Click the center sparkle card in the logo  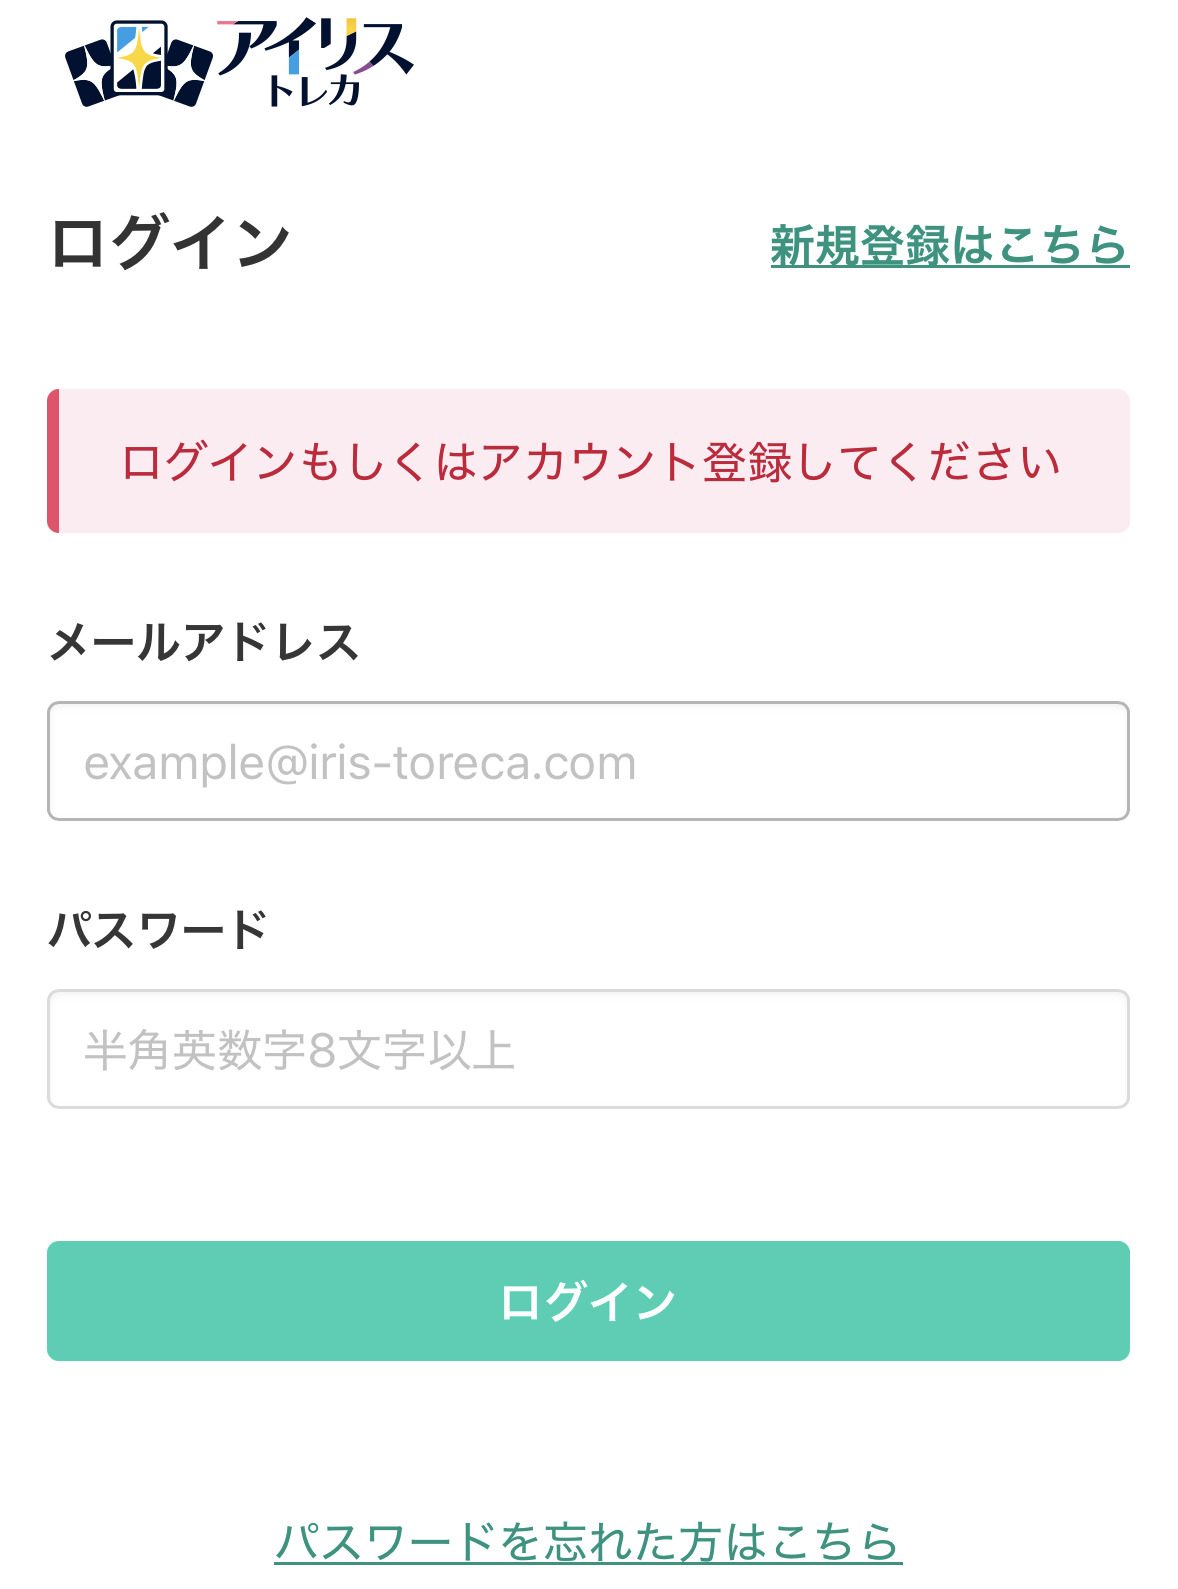[140, 58]
